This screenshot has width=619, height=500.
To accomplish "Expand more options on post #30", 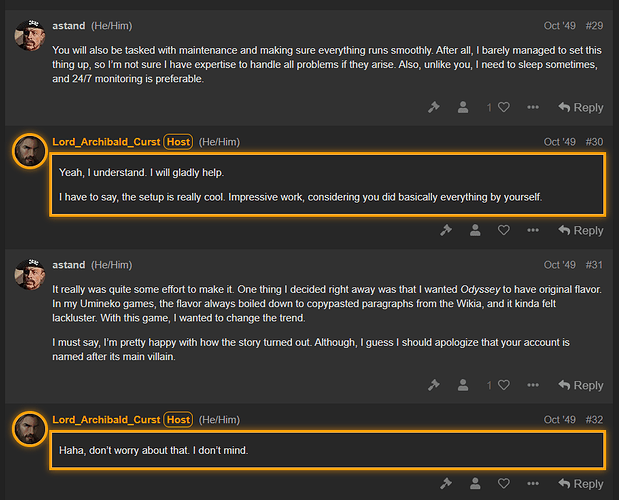I will pos(533,230).
